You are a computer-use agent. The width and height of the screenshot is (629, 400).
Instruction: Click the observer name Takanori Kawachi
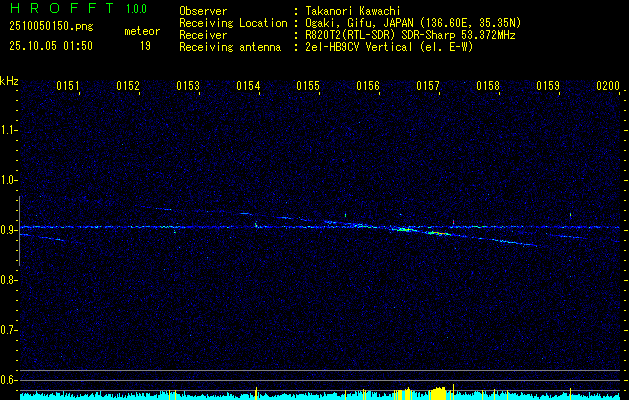tap(353, 11)
